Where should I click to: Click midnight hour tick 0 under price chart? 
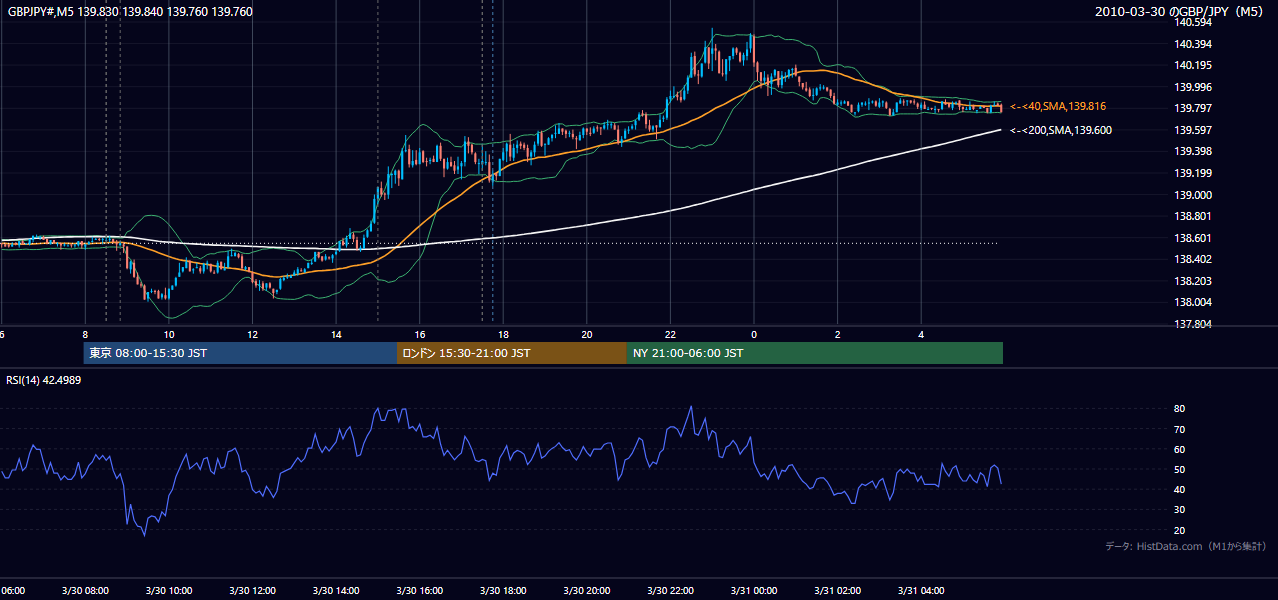(754, 334)
